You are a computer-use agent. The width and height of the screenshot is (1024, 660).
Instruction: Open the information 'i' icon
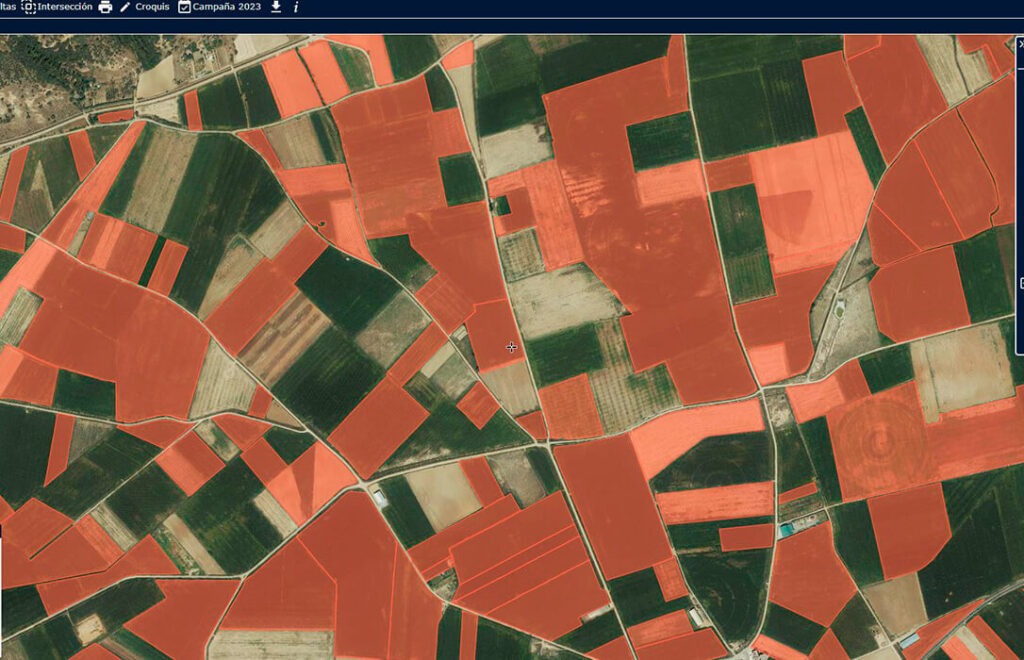pyautogui.click(x=296, y=7)
